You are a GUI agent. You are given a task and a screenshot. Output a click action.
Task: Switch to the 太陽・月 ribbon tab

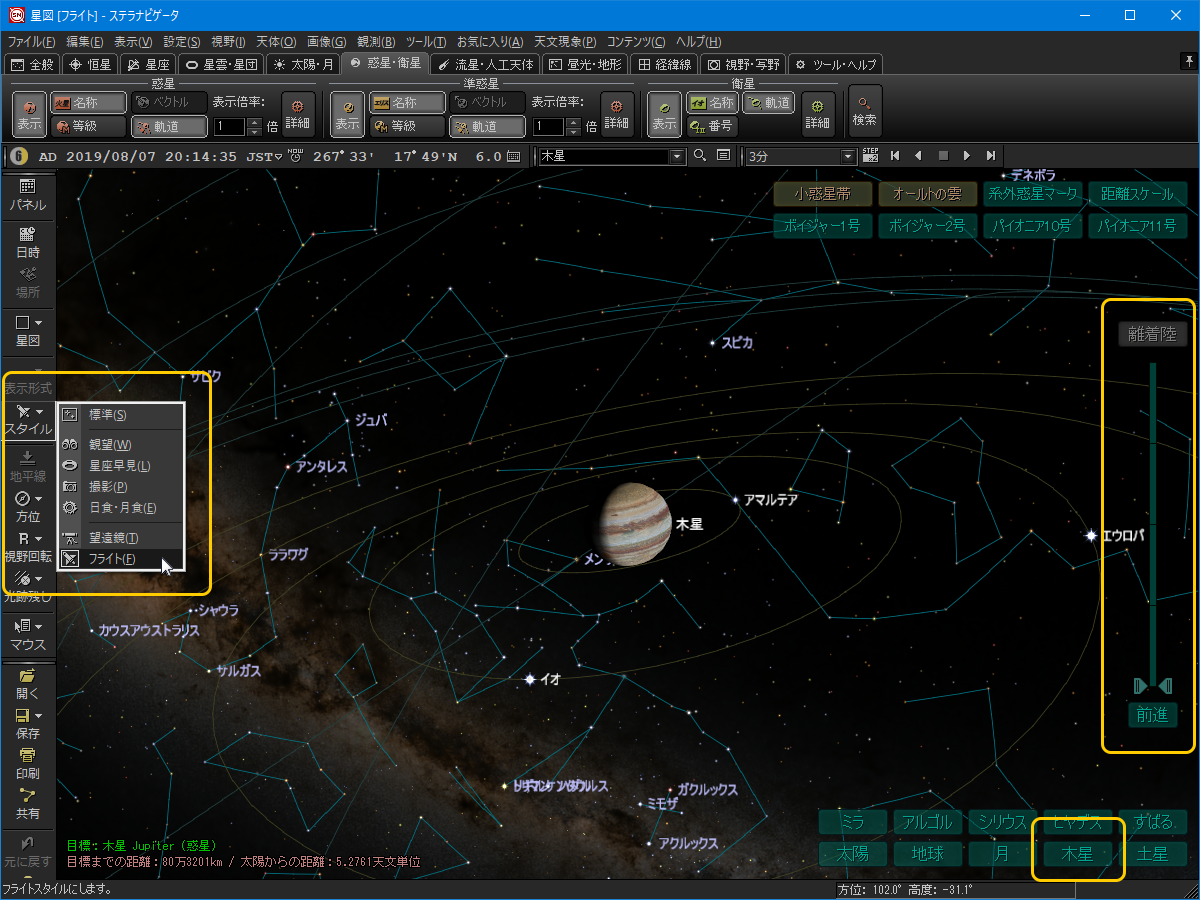click(304, 64)
